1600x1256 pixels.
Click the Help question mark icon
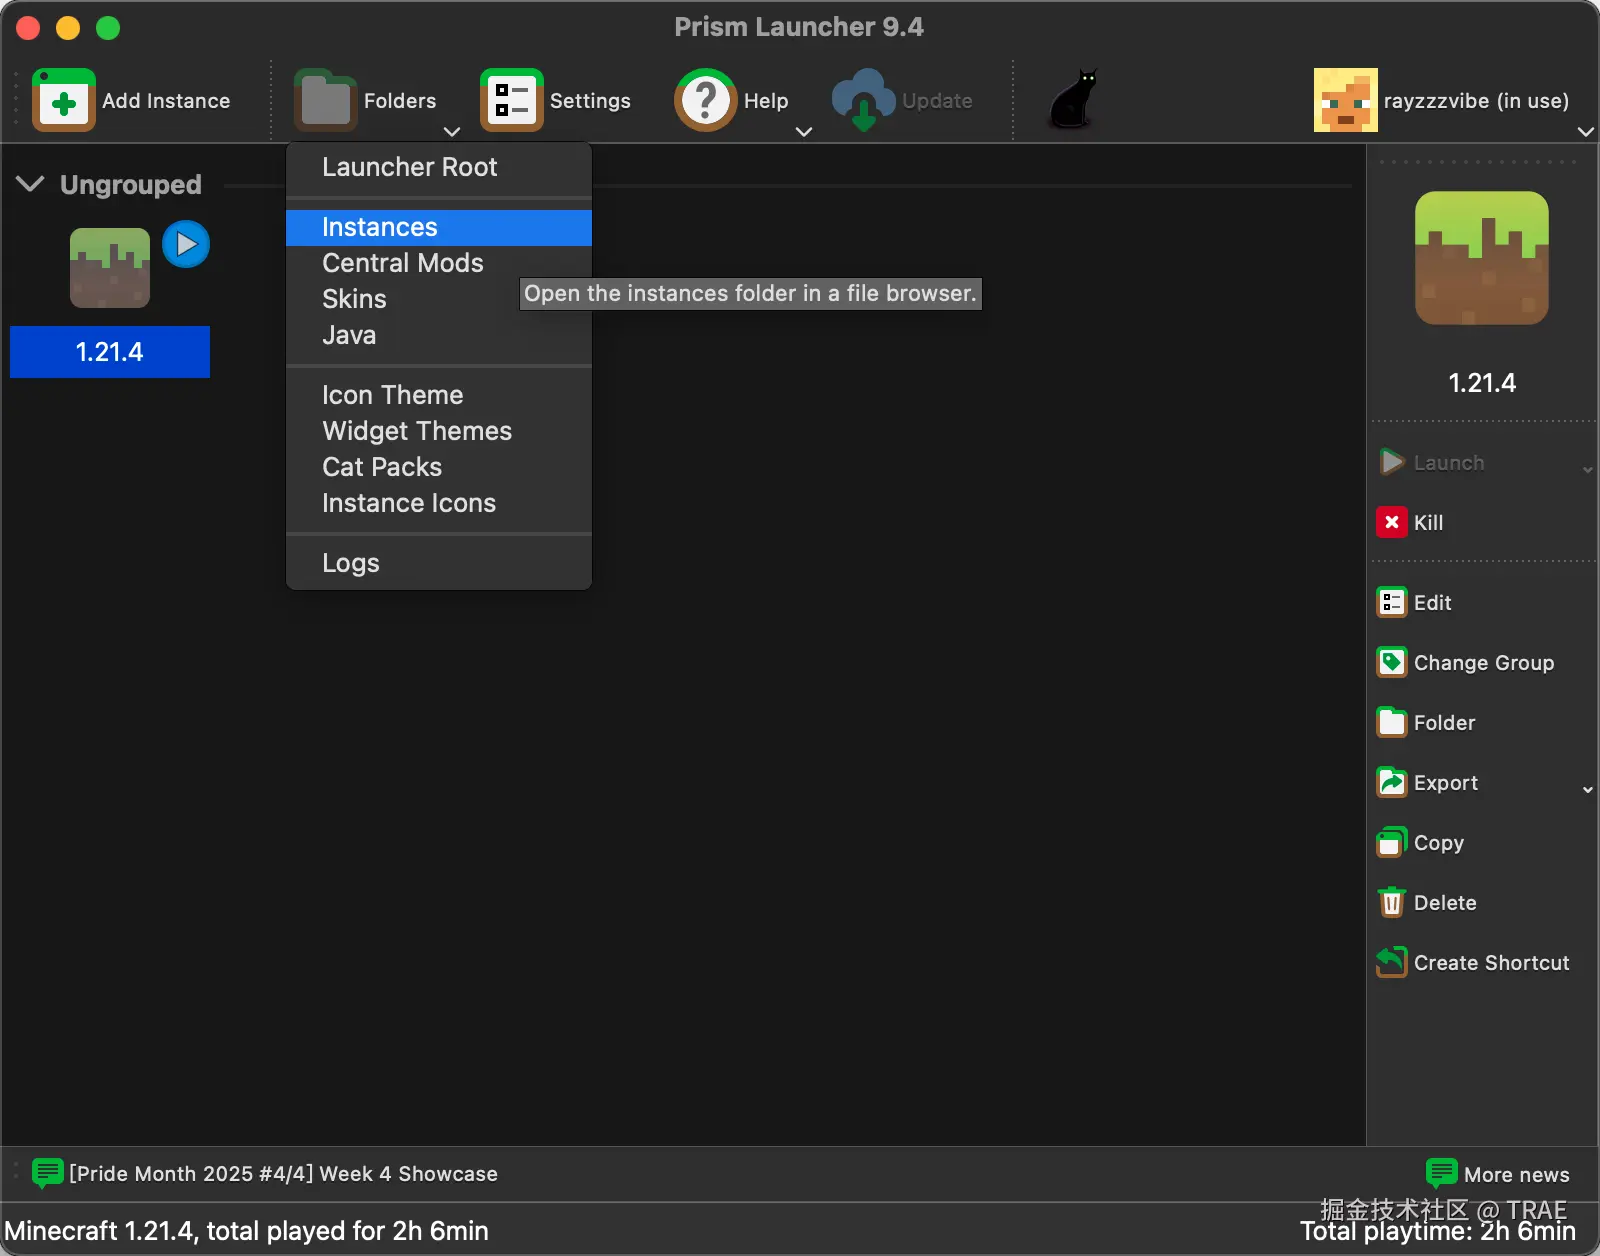pyautogui.click(x=706, y=100)
